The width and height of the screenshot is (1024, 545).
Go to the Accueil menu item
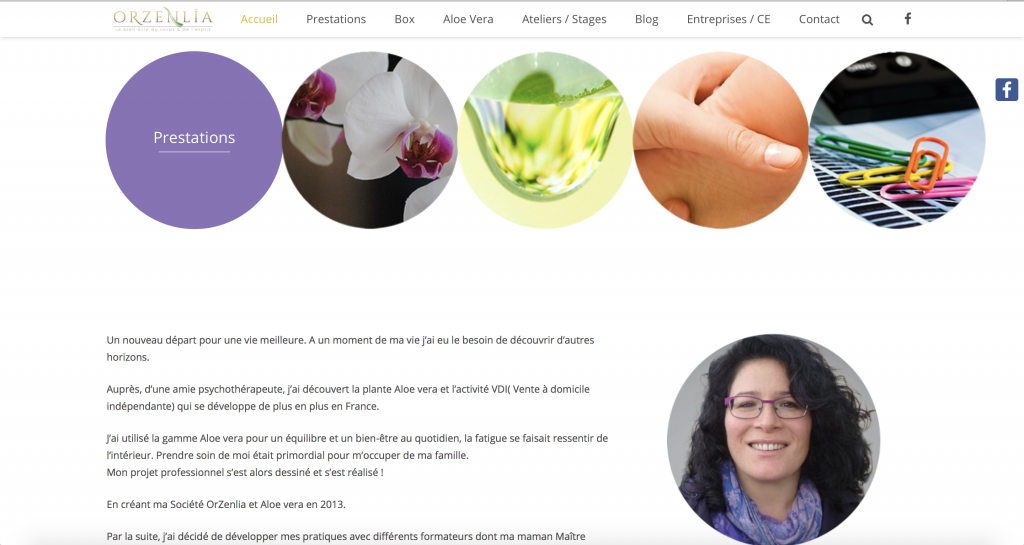259,19
